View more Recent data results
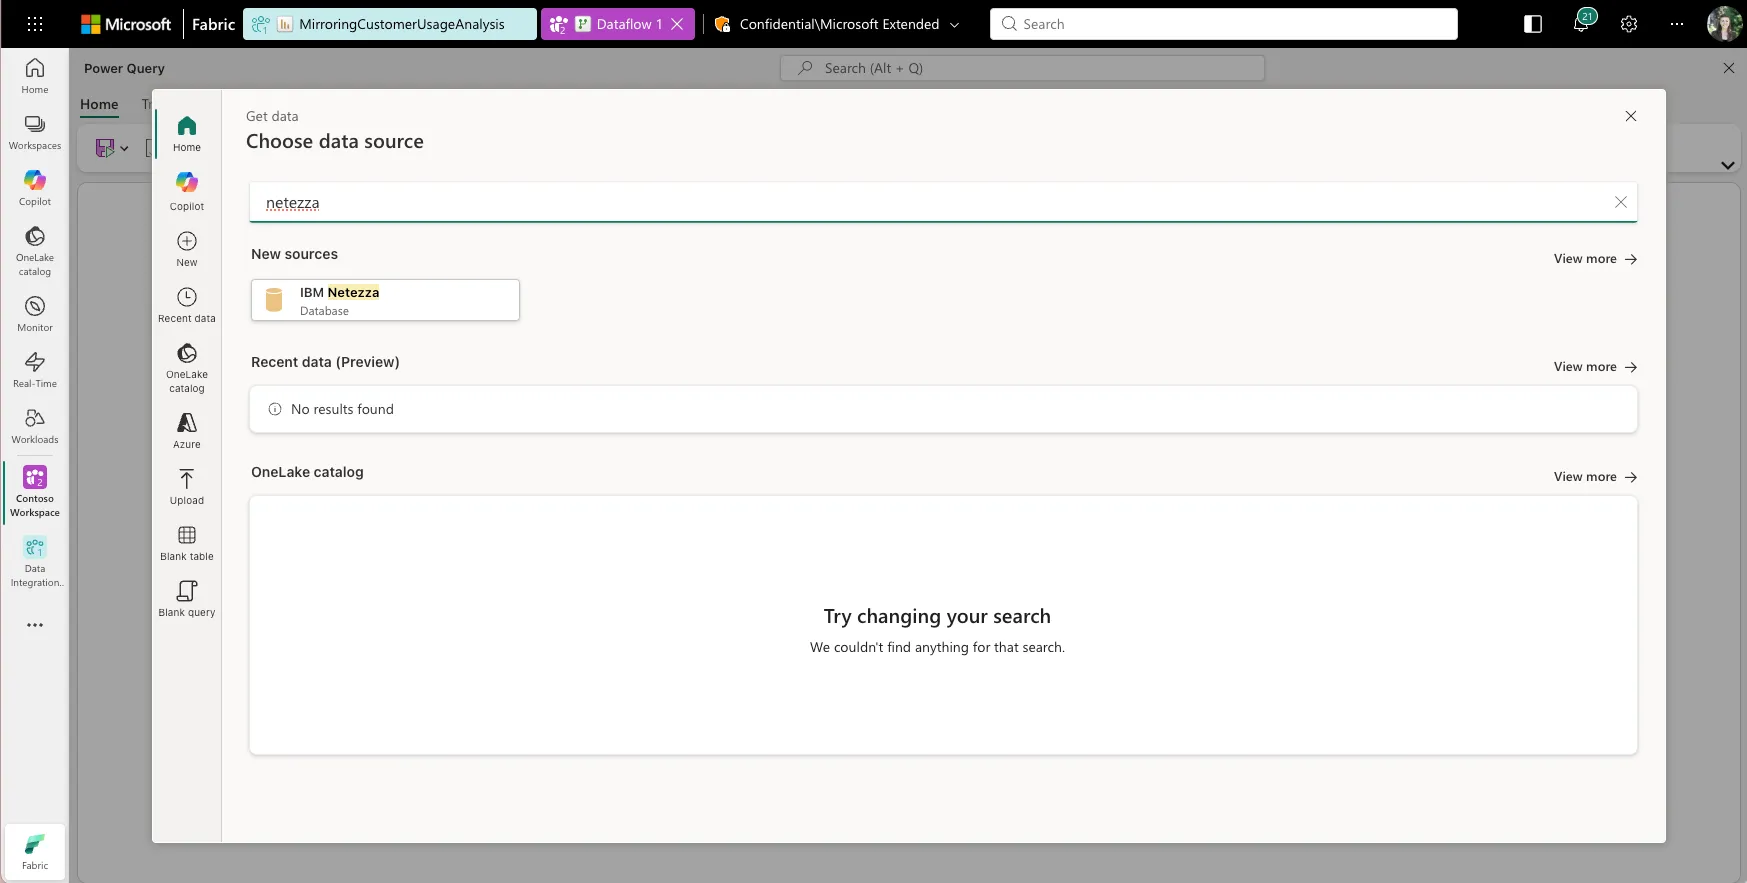Image resolution: width=1747 pixels, height=883 pixels. click(x=1595, y=367)
